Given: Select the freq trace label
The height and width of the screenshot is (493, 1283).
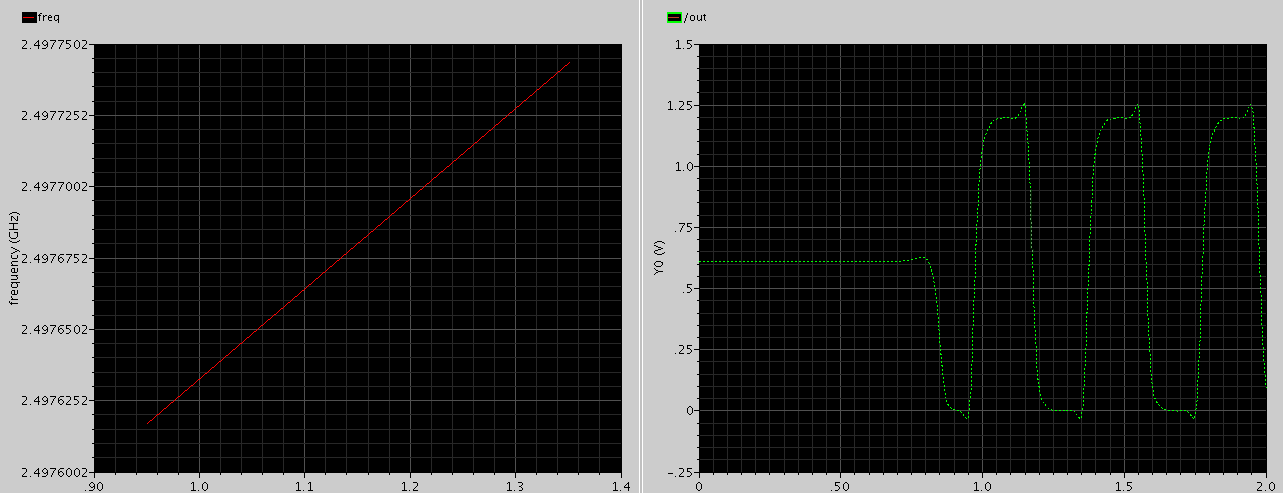Looking at the screenshot, I should coord(47,17).
